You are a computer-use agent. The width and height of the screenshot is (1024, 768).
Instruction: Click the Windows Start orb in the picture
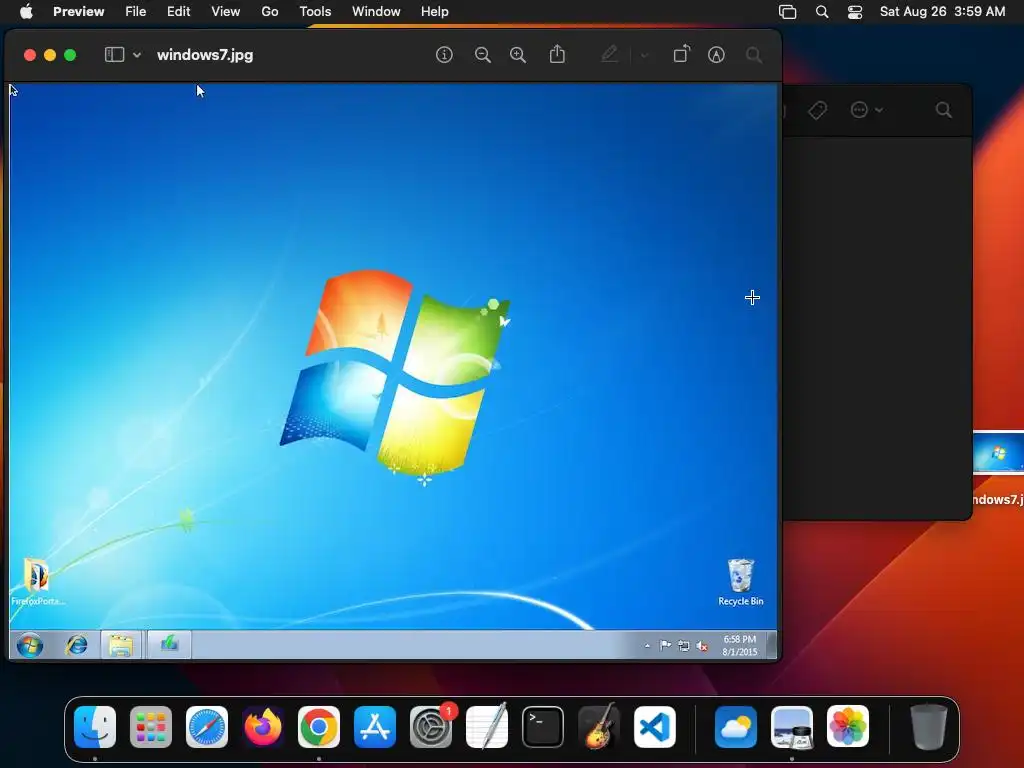tap(29, 645)
